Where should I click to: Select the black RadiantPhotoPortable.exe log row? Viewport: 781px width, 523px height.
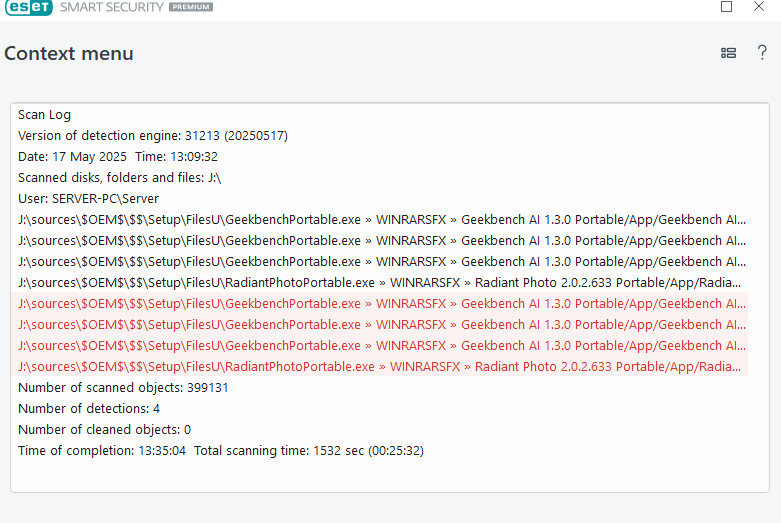(380, 282)
